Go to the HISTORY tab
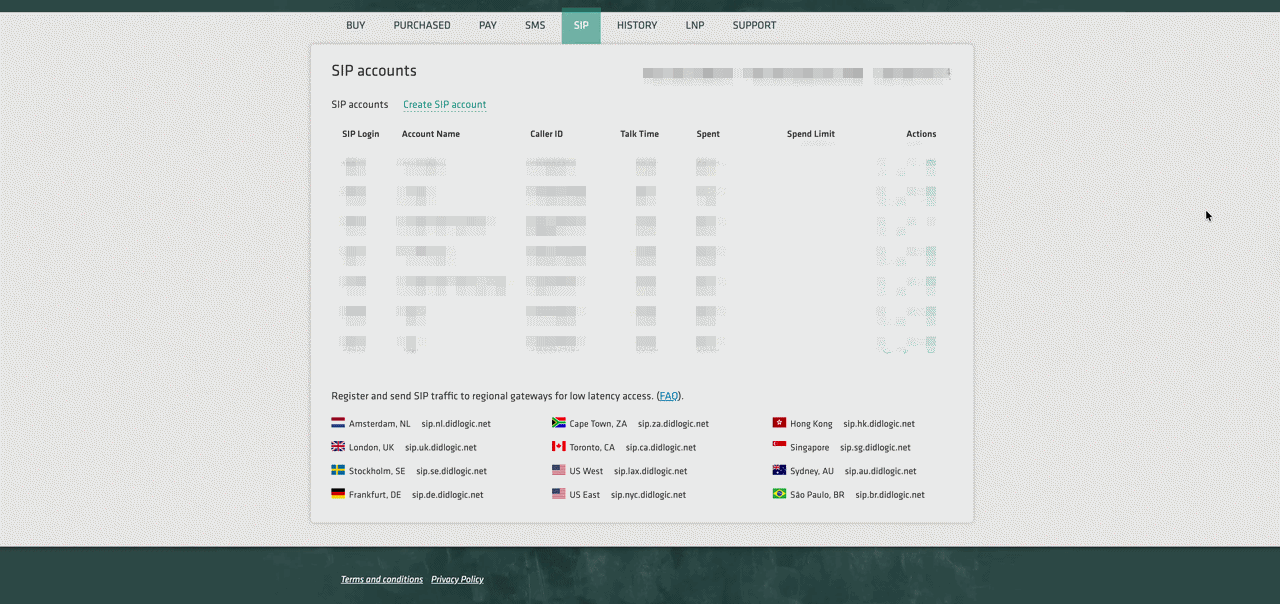1280x604 pixels. [x=637, y=25]
